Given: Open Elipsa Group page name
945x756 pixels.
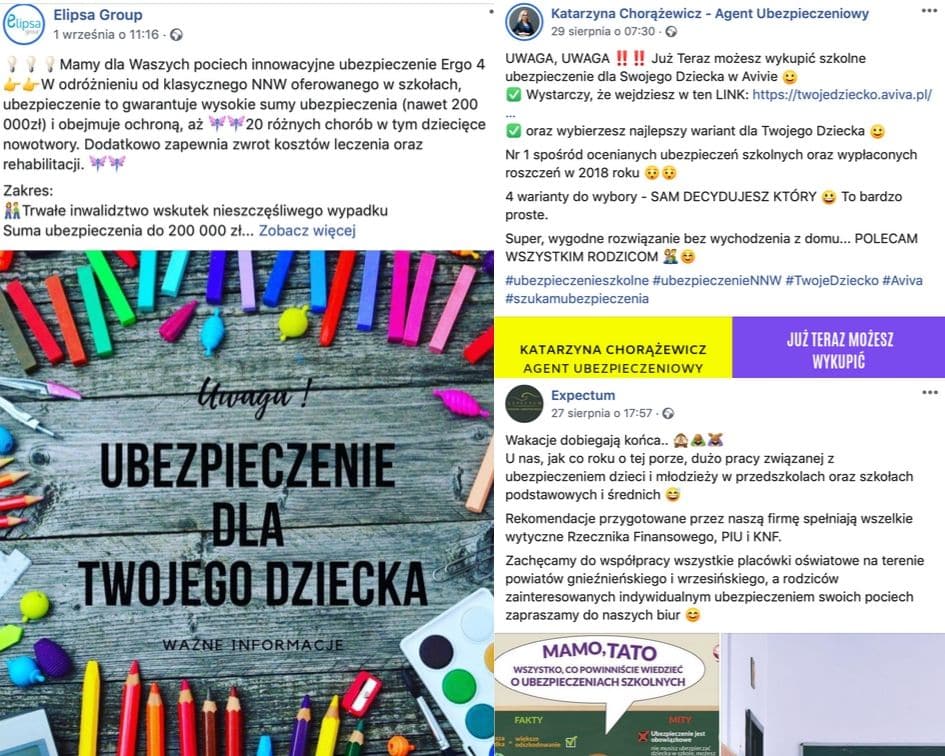Looking at the screenshot, I should [98, 15].
